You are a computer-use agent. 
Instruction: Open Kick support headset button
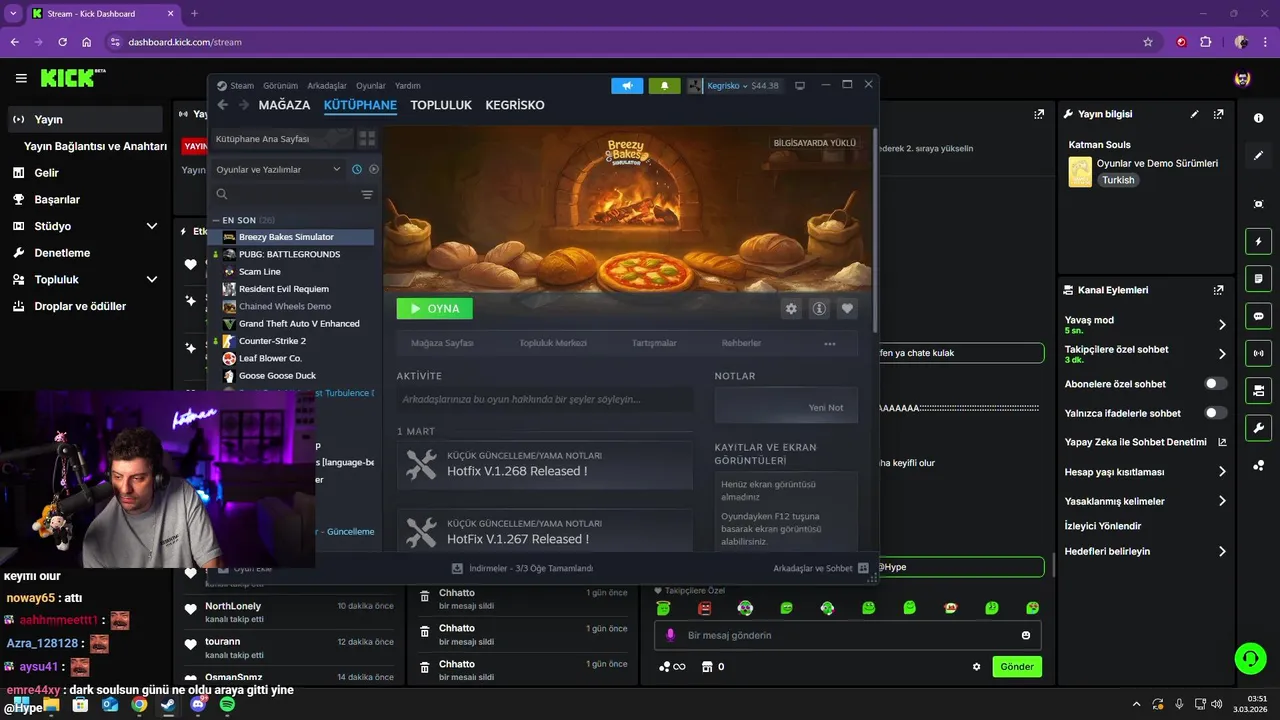[1250, 658]
